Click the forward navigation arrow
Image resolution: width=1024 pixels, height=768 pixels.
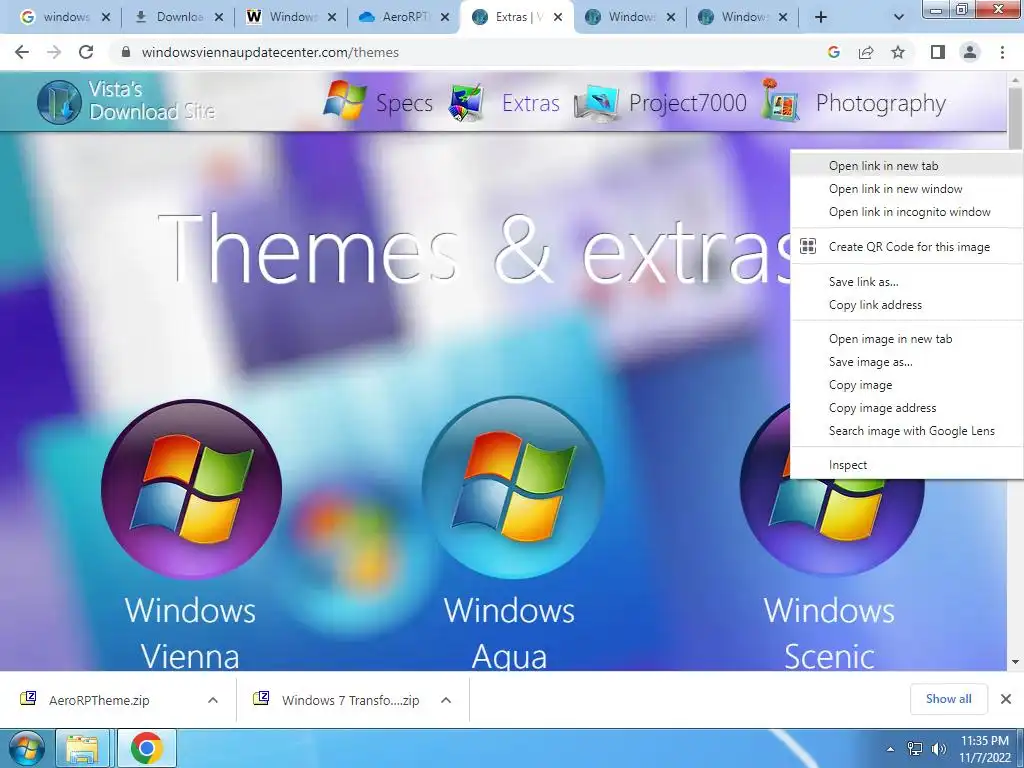coord(54,52)
